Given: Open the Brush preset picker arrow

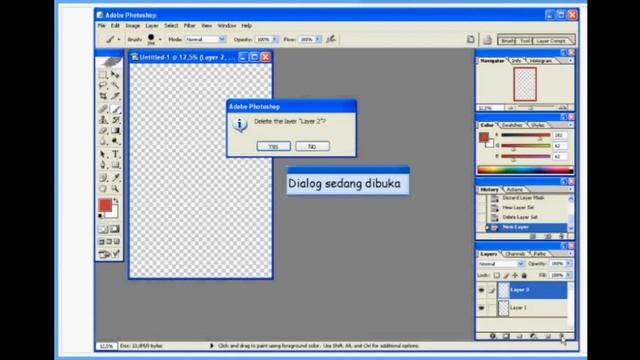Looking at the screenshot, I should 160,40.
